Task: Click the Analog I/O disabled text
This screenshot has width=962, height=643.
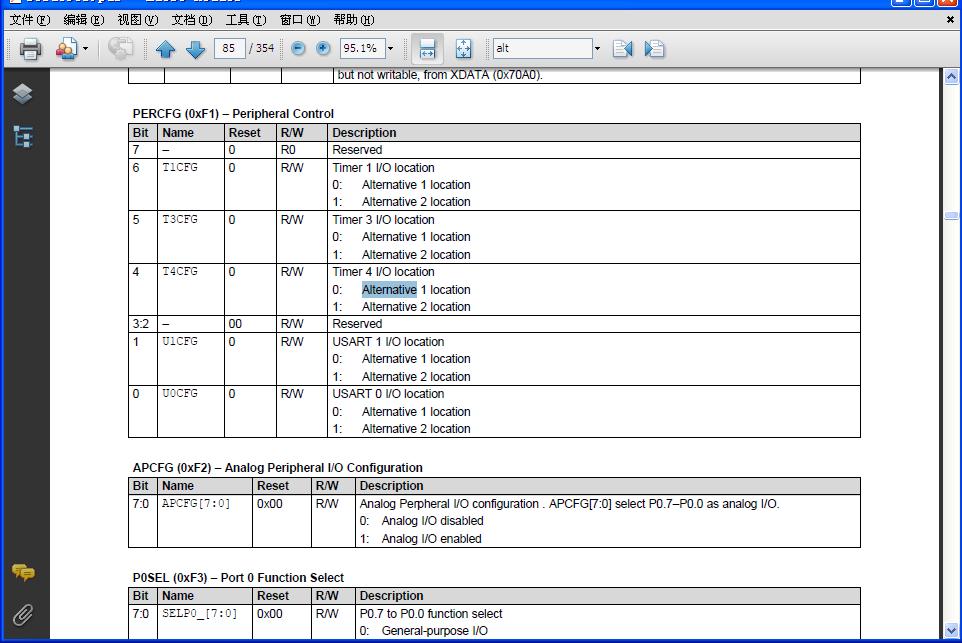Action: (x=433, y=520)
